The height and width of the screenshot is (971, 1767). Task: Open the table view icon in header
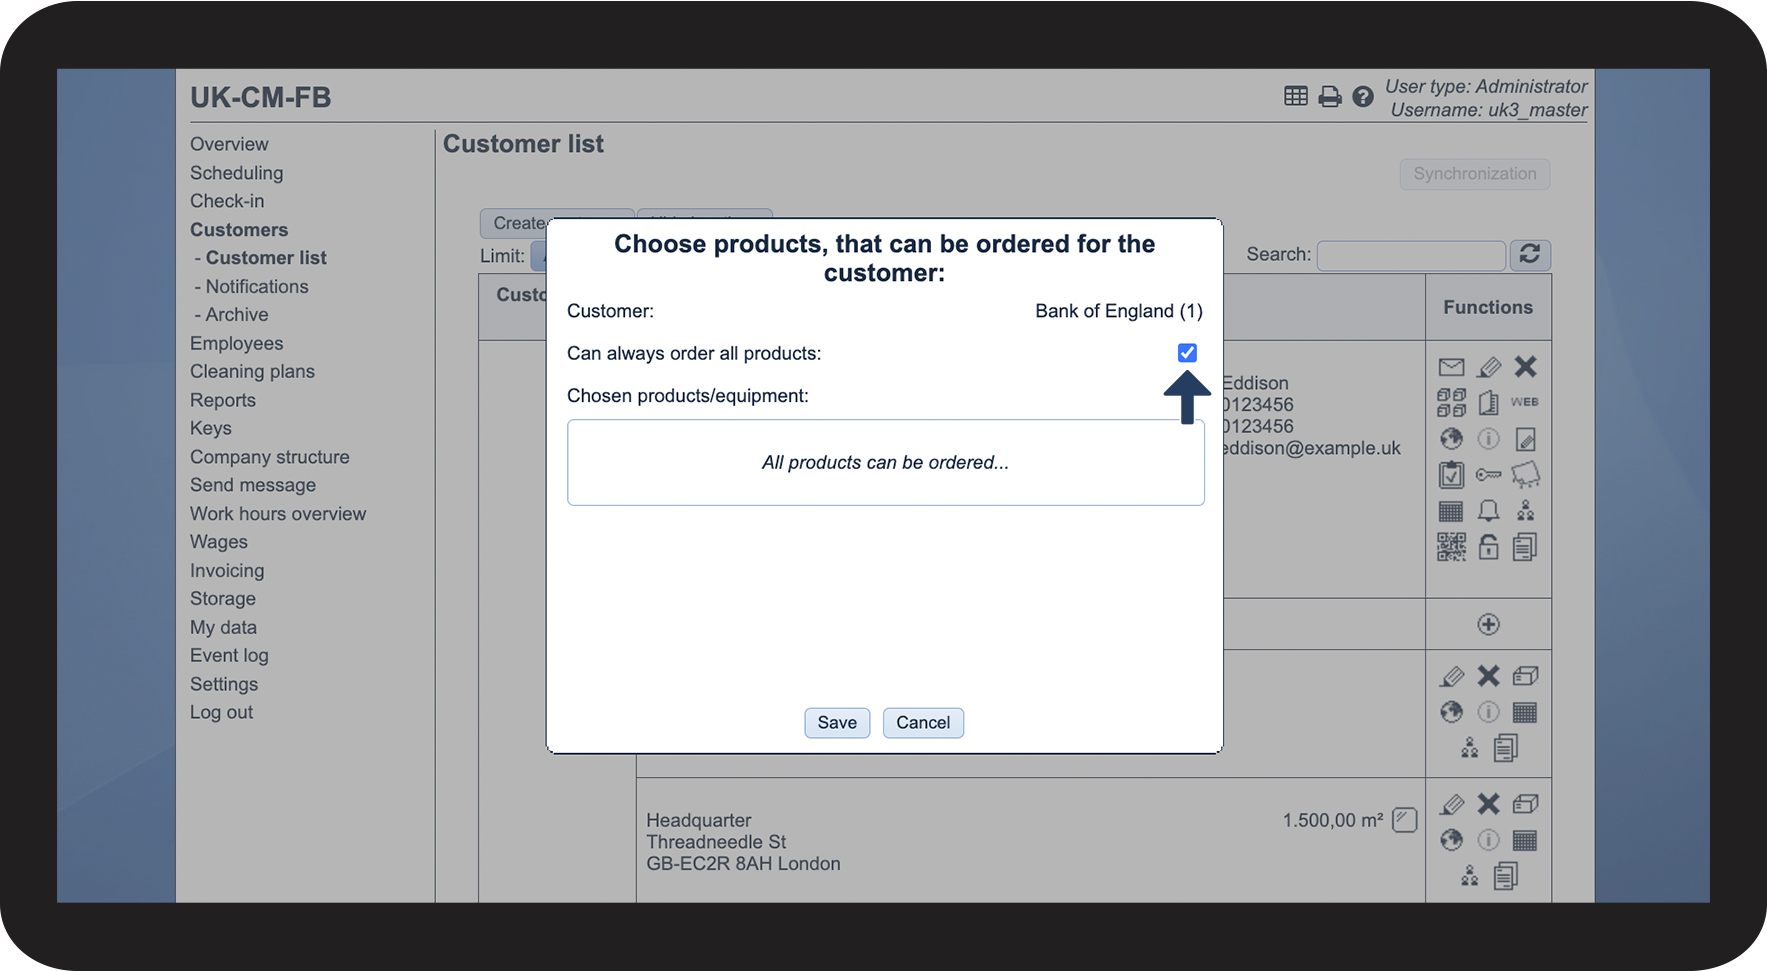pos(1296,96)
